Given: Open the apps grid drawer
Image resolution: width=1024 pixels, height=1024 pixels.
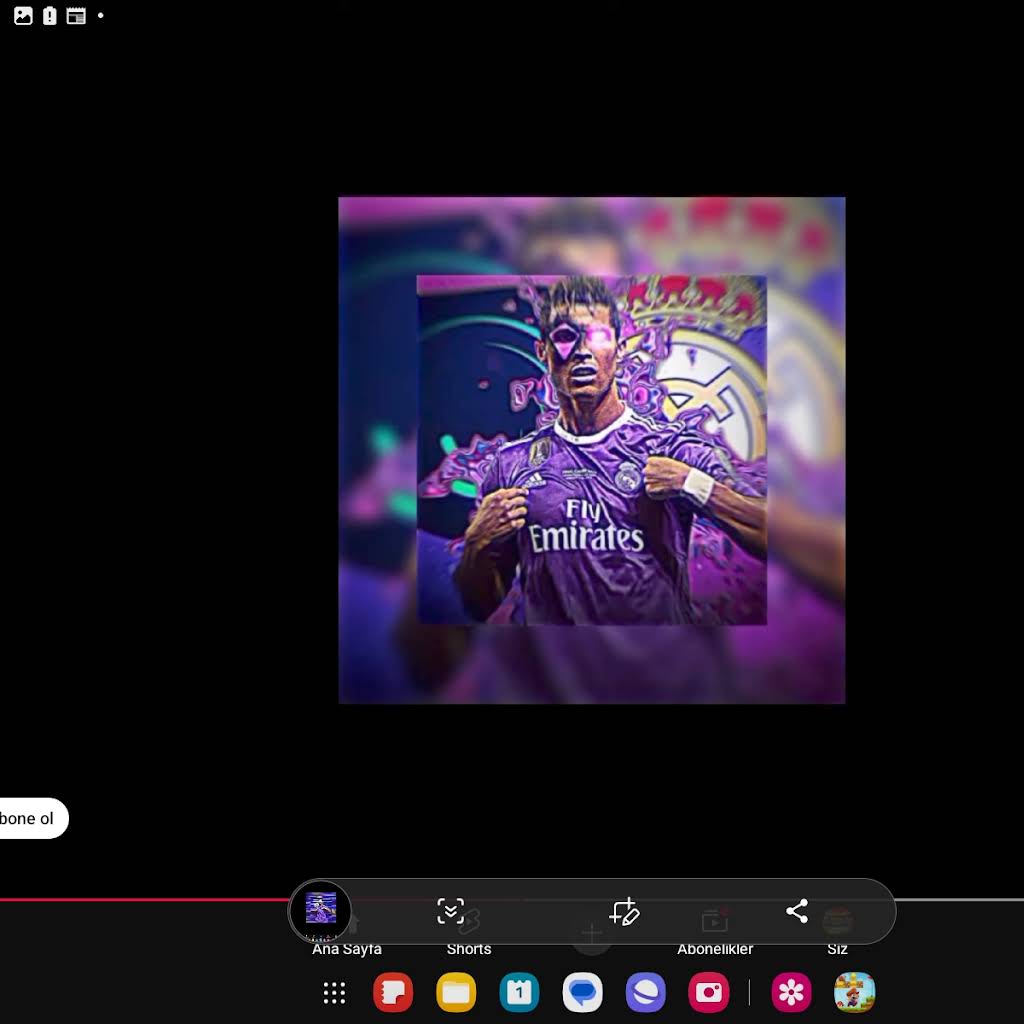Looking at the screenshot, I should (334, 993).
